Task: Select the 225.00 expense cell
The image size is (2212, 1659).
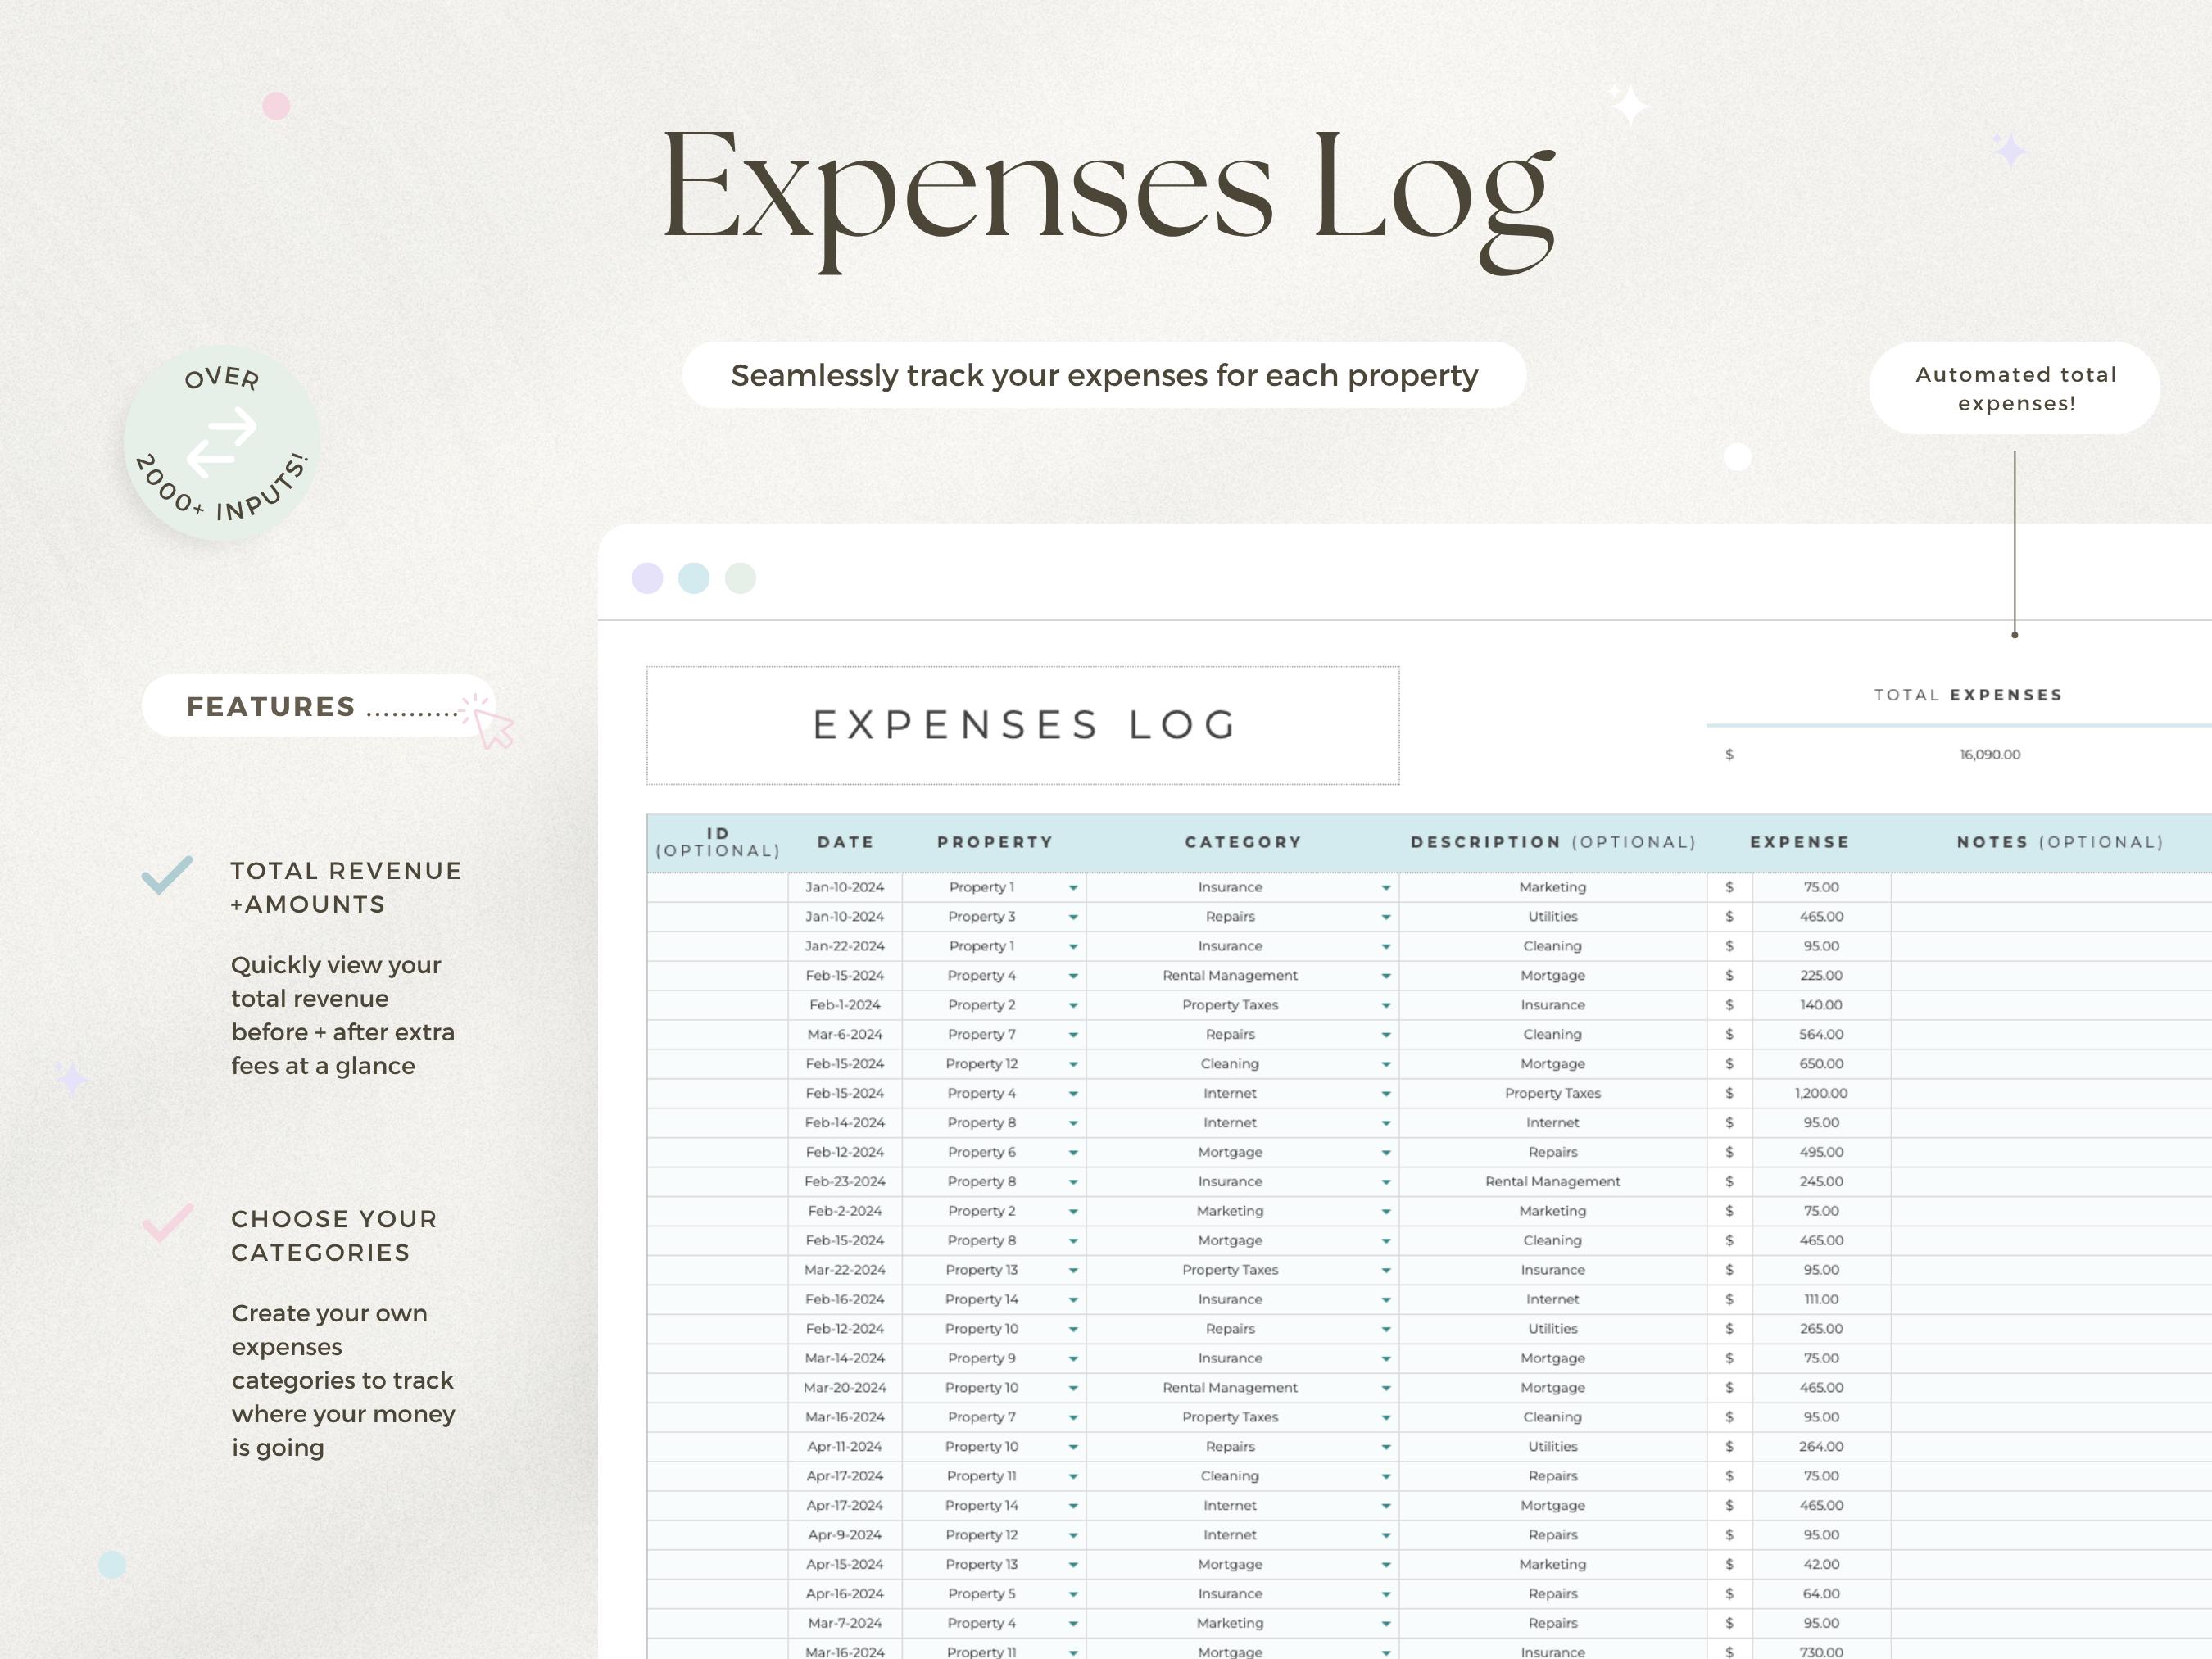Action: click(1821, 975)
